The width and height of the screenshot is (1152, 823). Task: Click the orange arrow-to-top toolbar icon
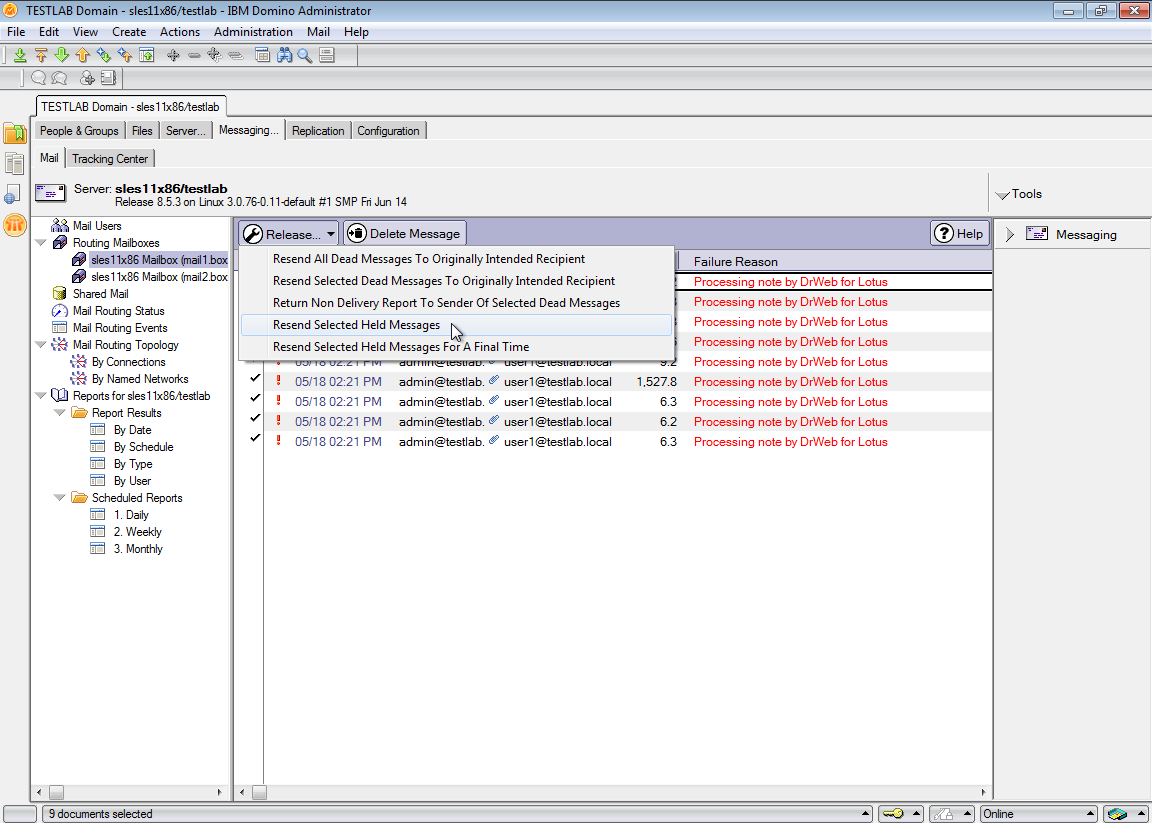41,55
